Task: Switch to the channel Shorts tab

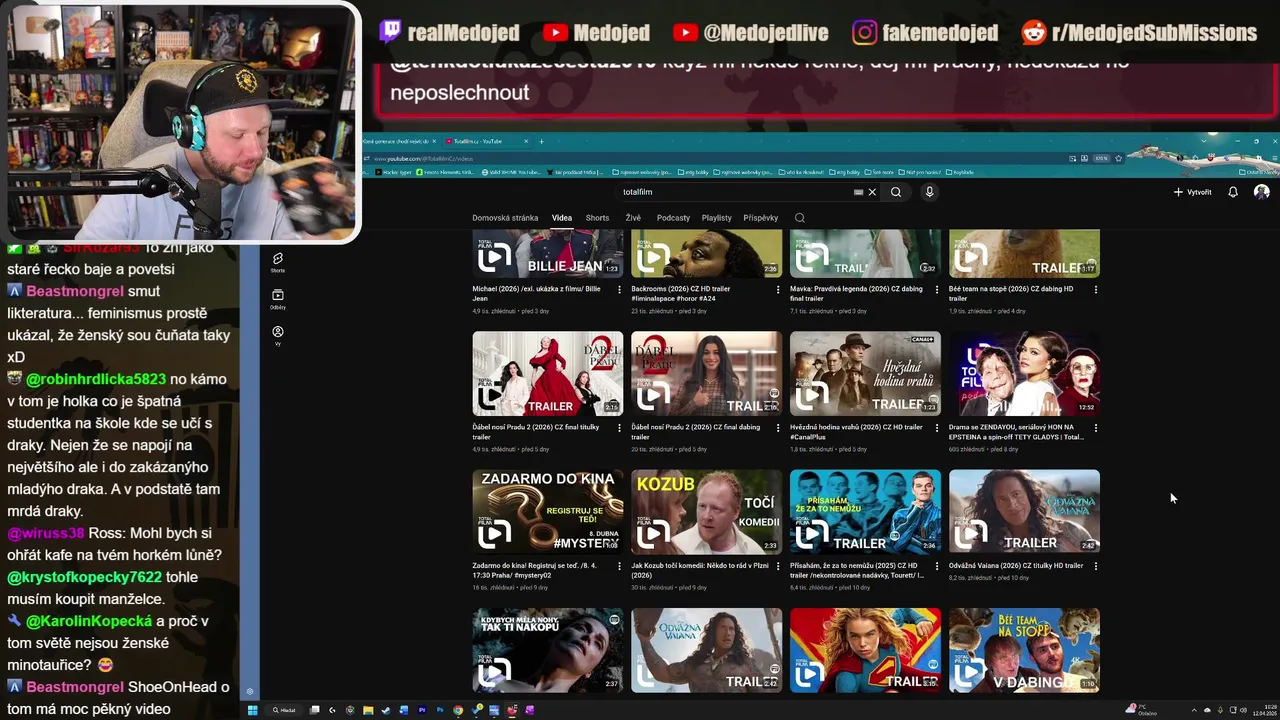Action: [597, 218]
